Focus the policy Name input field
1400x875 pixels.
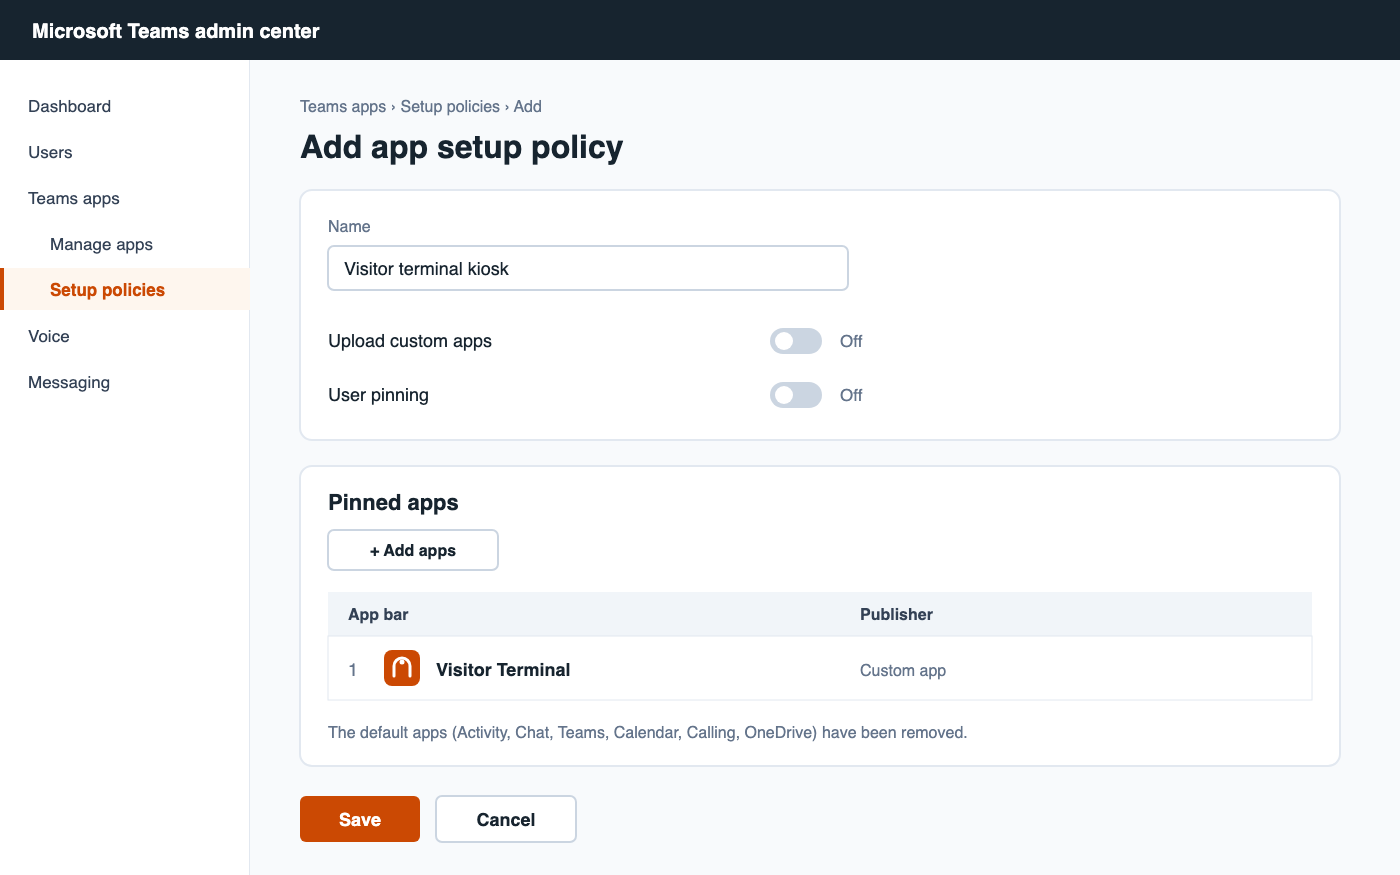pyautogui.click(x=588, y=268)
